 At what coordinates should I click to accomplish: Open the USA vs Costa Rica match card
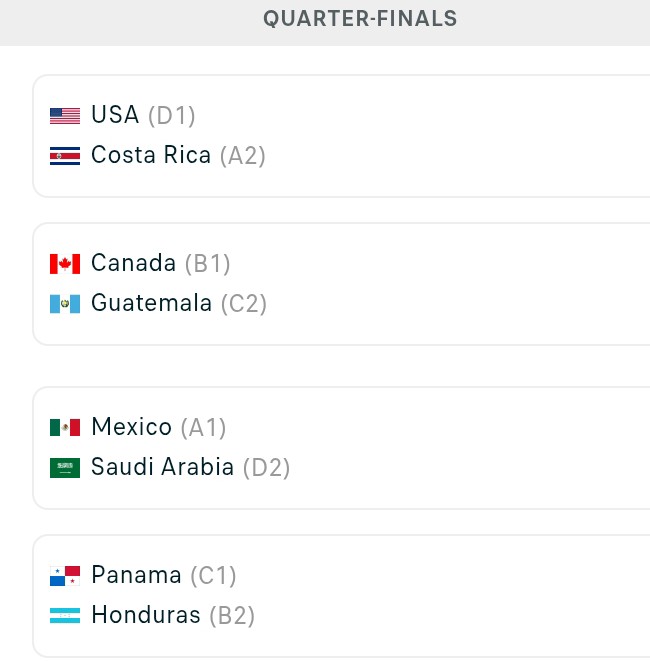pyautogui.click(x=341, y=136)
